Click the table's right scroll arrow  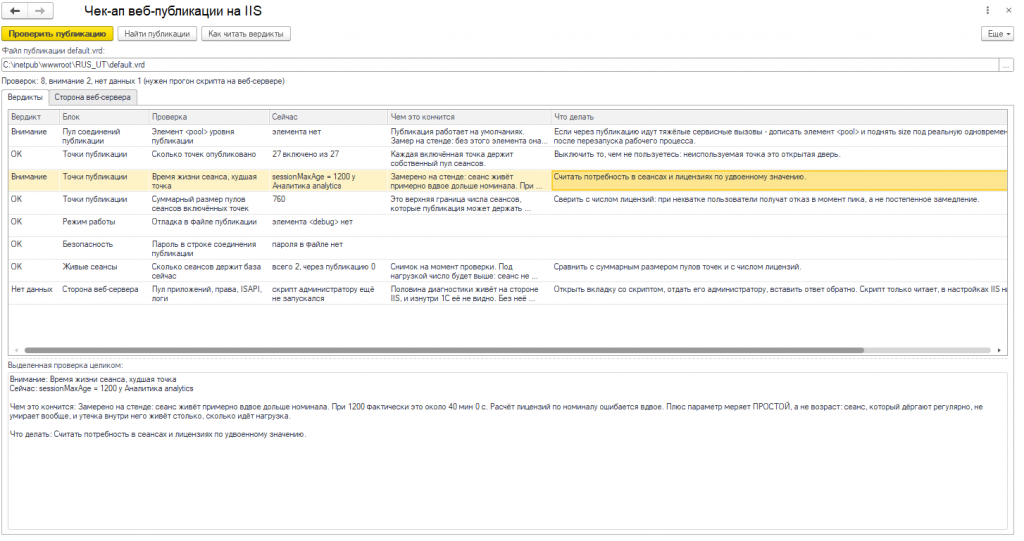(999, 350)
